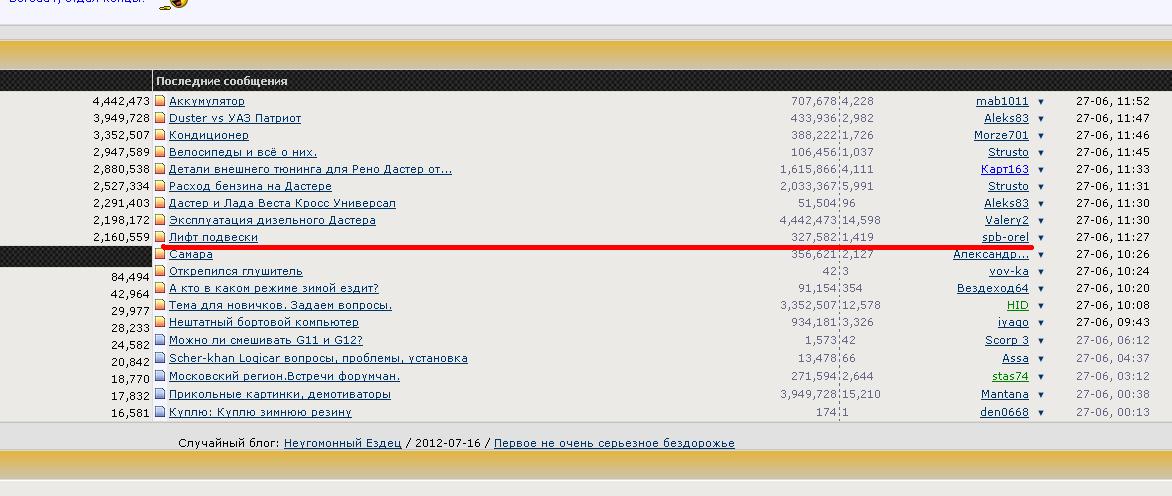Open blog post Первое не очень серьезное бездорожье

614,443
